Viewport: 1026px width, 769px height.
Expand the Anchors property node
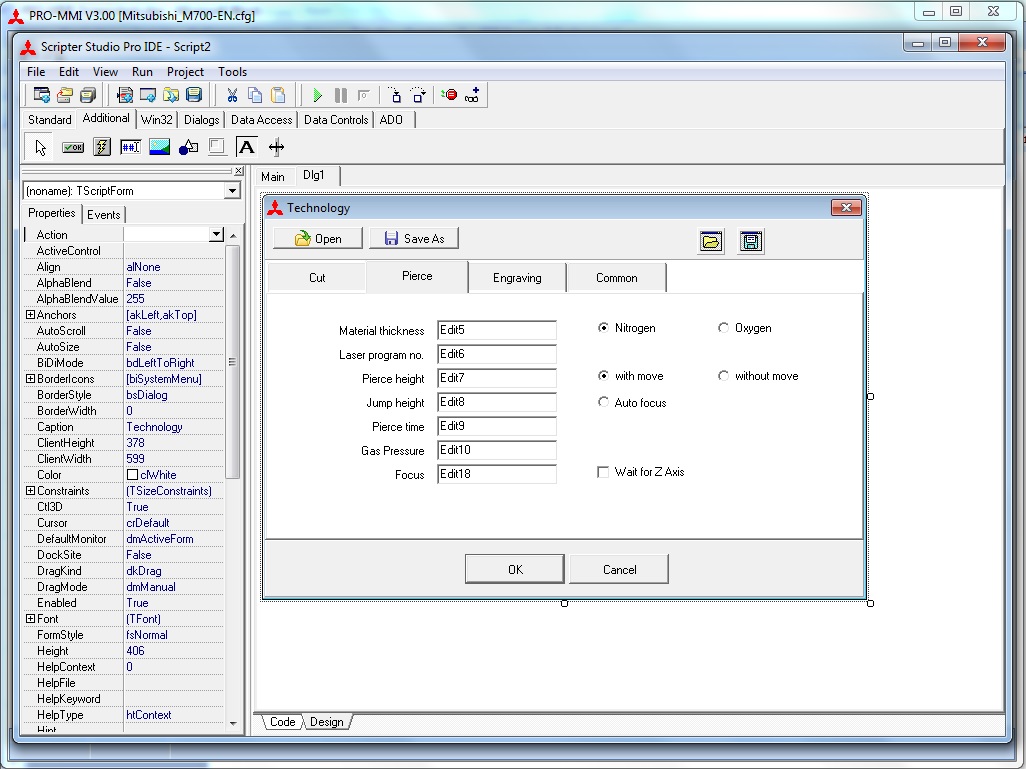coord(30,315)
